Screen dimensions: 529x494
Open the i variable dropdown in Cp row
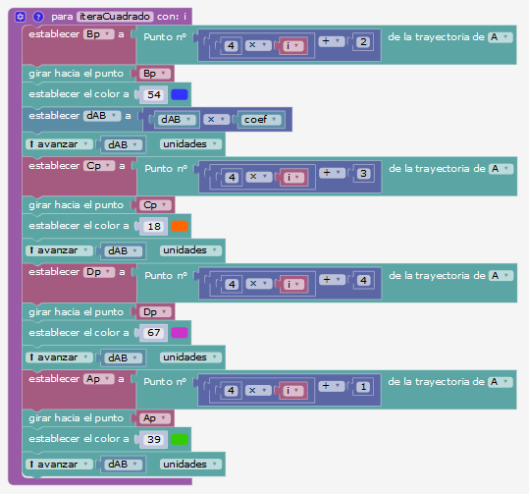(x=293, y=177)
